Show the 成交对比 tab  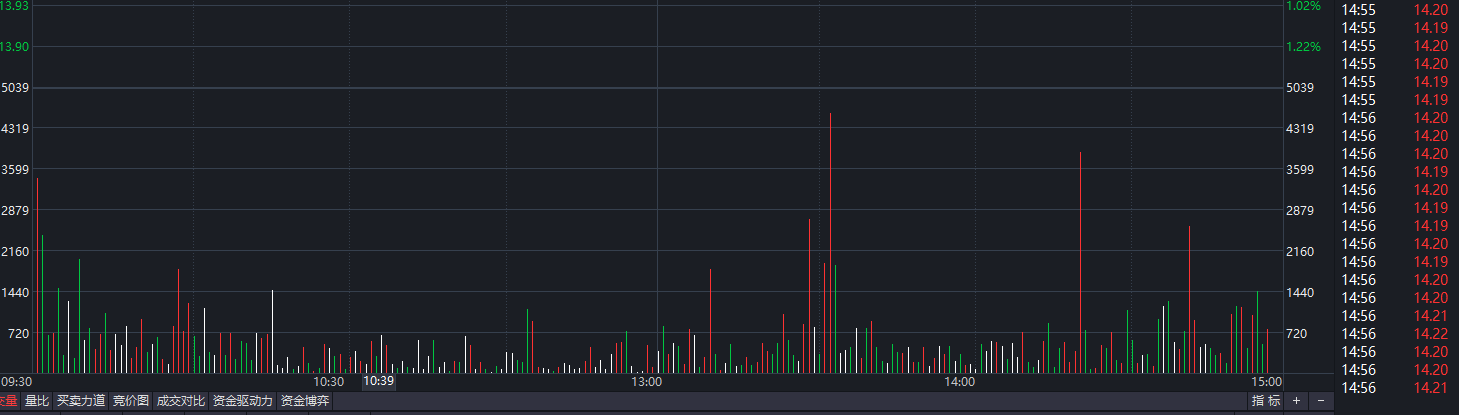(x=181, y=401)
